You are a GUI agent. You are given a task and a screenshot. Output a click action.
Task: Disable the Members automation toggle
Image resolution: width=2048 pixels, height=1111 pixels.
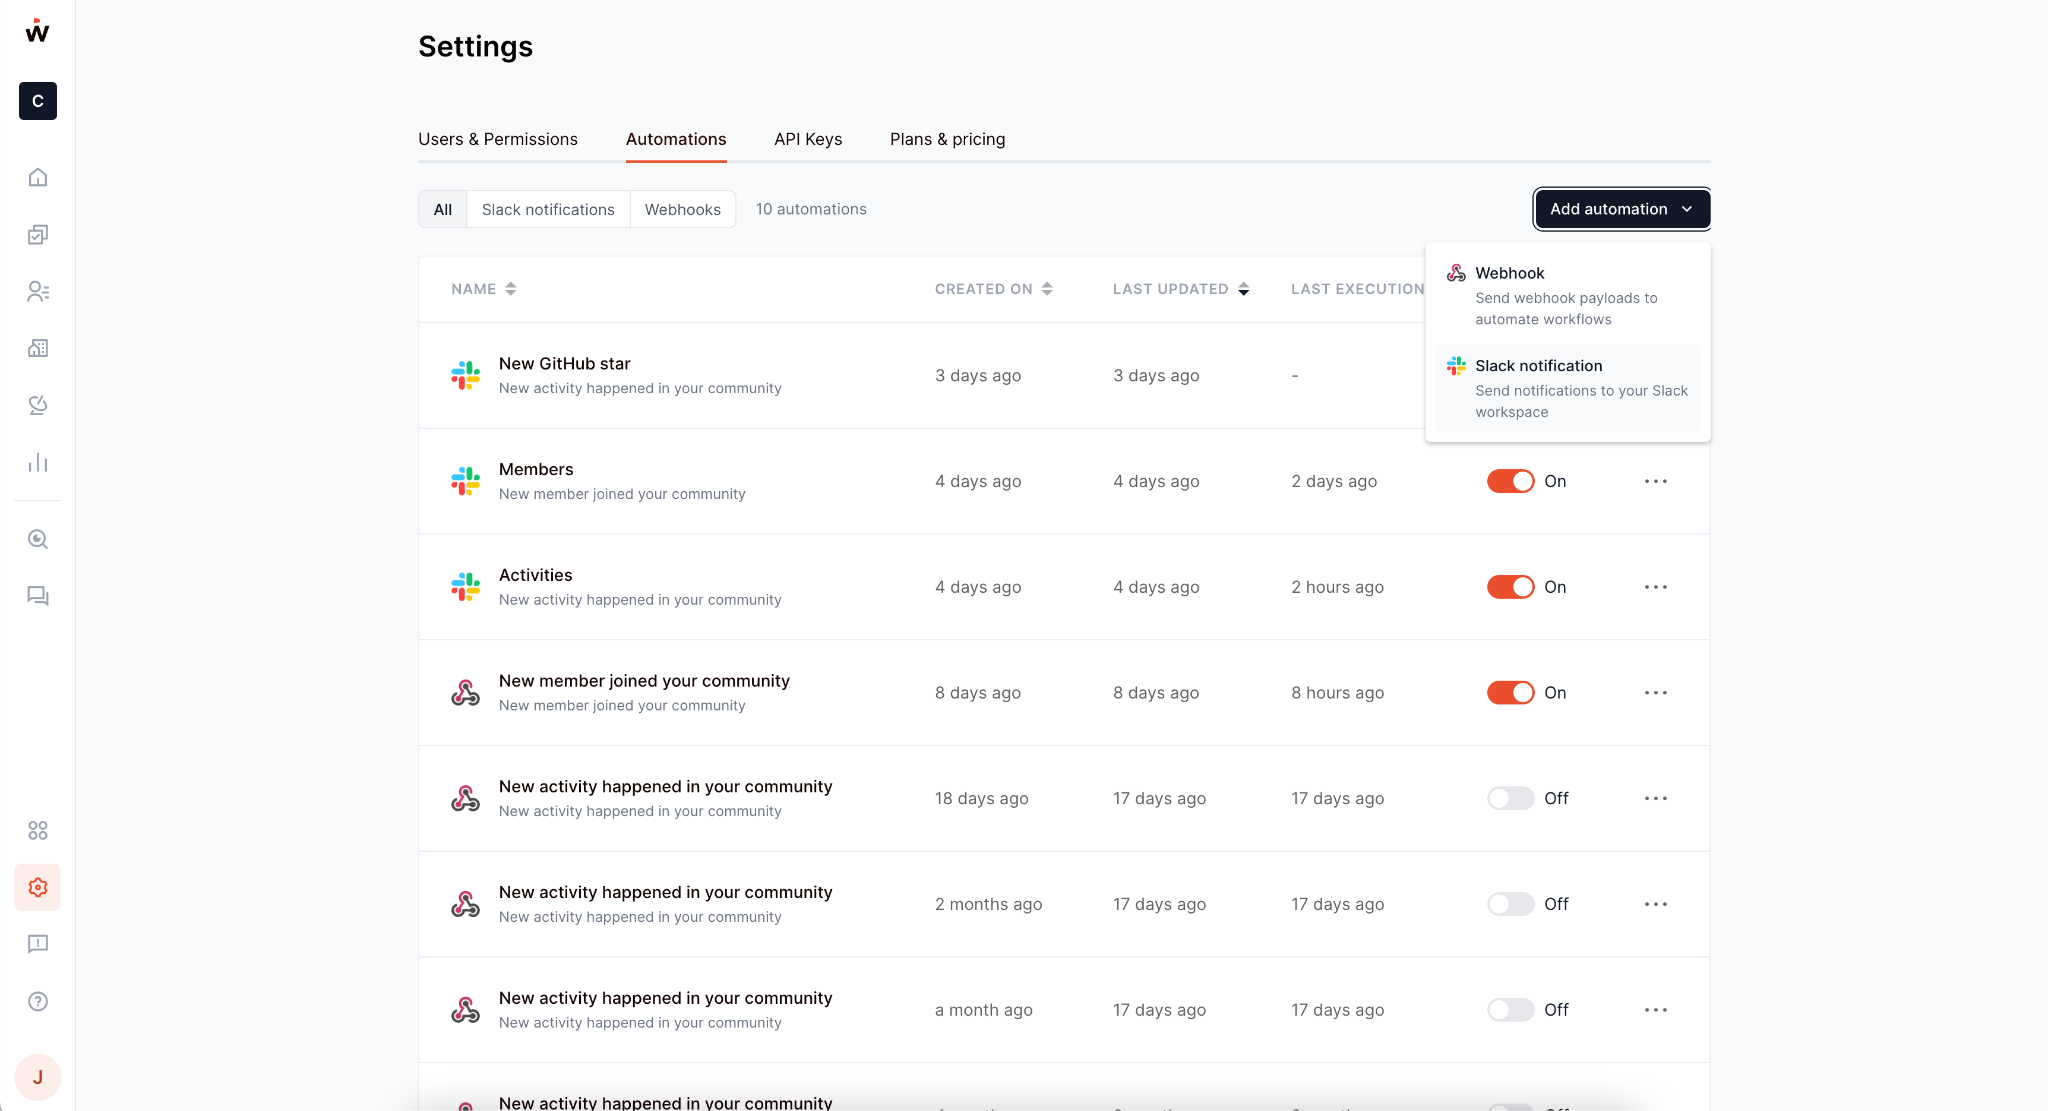click(1510, 481)
